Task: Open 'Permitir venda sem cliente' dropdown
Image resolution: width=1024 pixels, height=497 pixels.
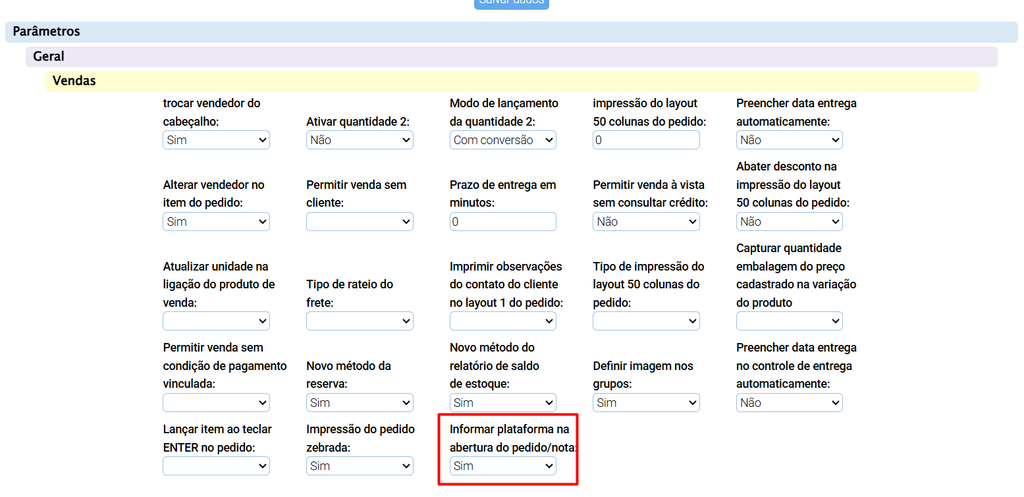Action: click(360, 221)
